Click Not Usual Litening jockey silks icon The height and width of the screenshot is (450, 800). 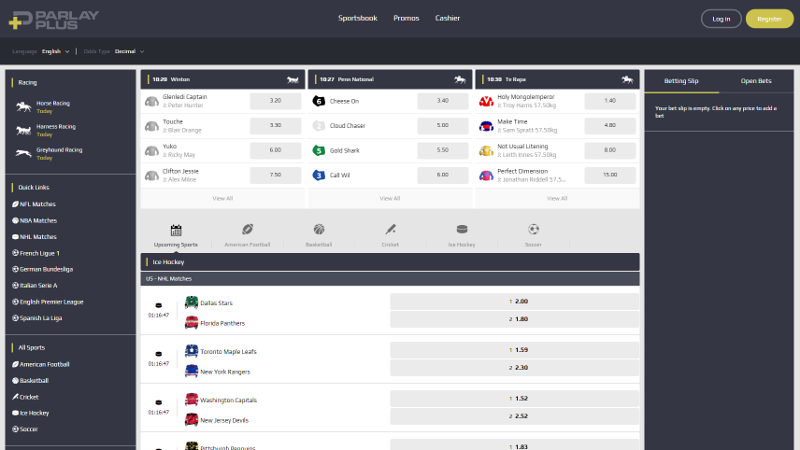486,151
